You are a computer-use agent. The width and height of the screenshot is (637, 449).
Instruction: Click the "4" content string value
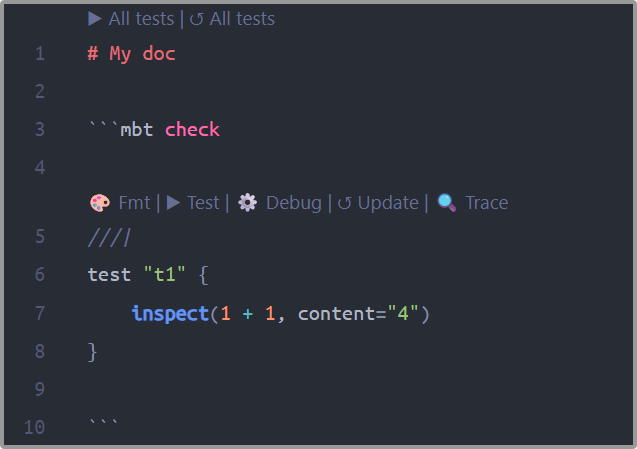click(x=403, y=313)
